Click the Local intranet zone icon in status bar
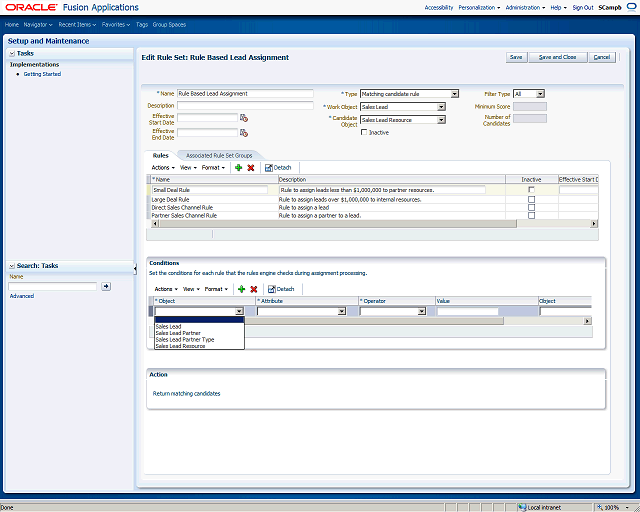Image resolution: width=640 pixels, height=512 pixels. [x=522, y=508]
